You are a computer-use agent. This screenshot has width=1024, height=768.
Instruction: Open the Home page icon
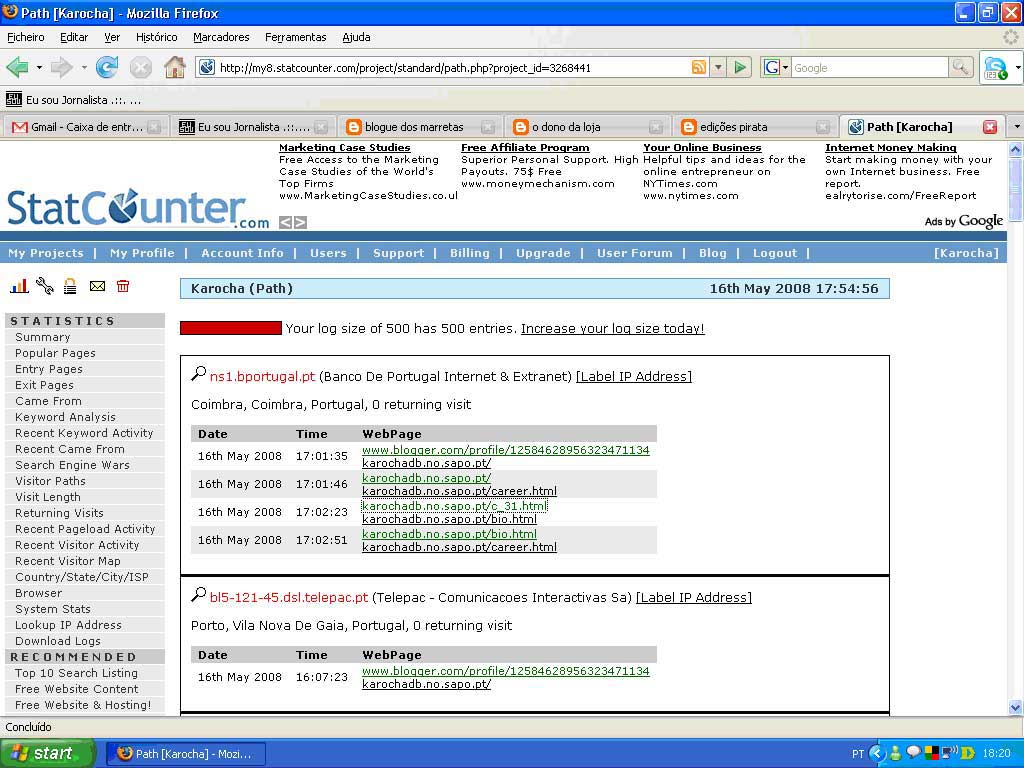click(x=174, y=67)
